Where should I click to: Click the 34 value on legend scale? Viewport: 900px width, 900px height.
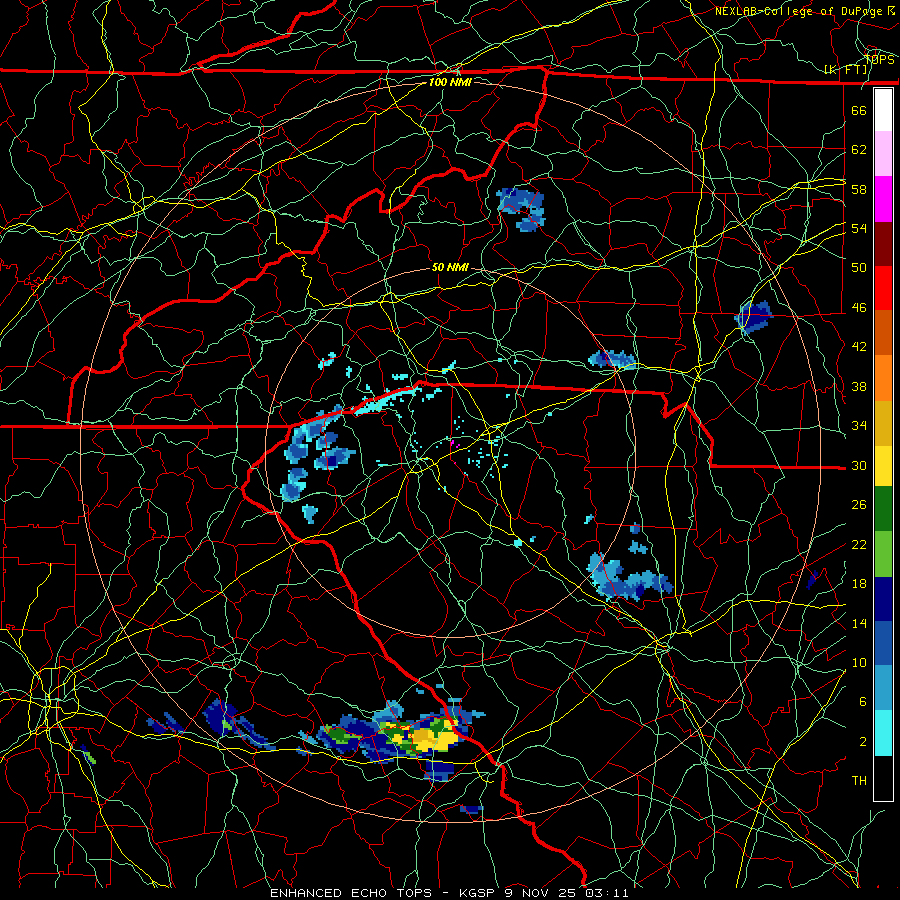tap(859, 426)
